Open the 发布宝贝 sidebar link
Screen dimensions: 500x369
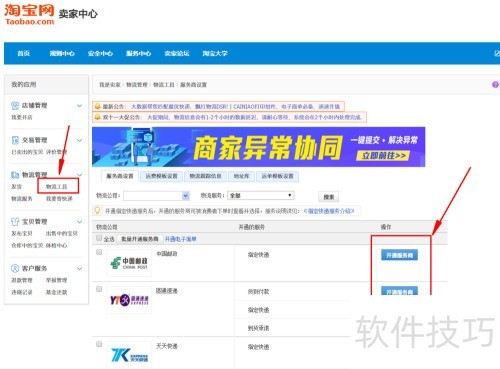[22, 233]
